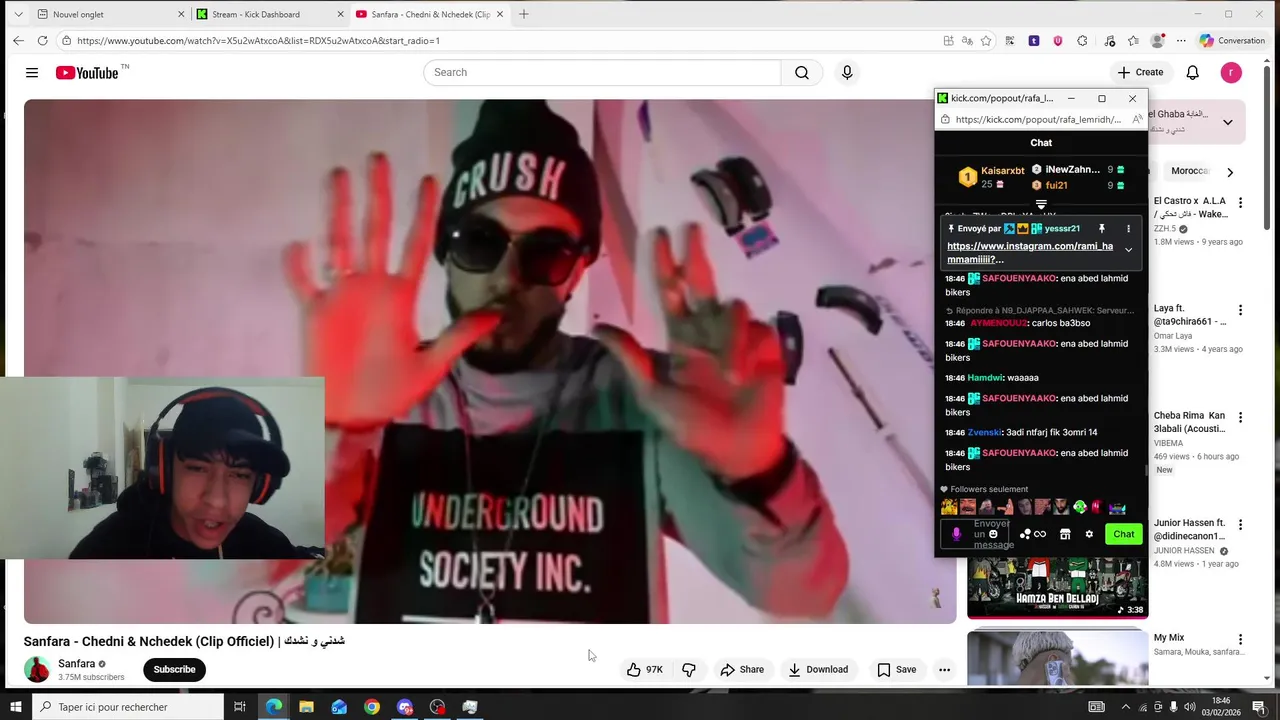Refresh the page in the browser
1280x720 pixels.
click(x=42, y=41)
